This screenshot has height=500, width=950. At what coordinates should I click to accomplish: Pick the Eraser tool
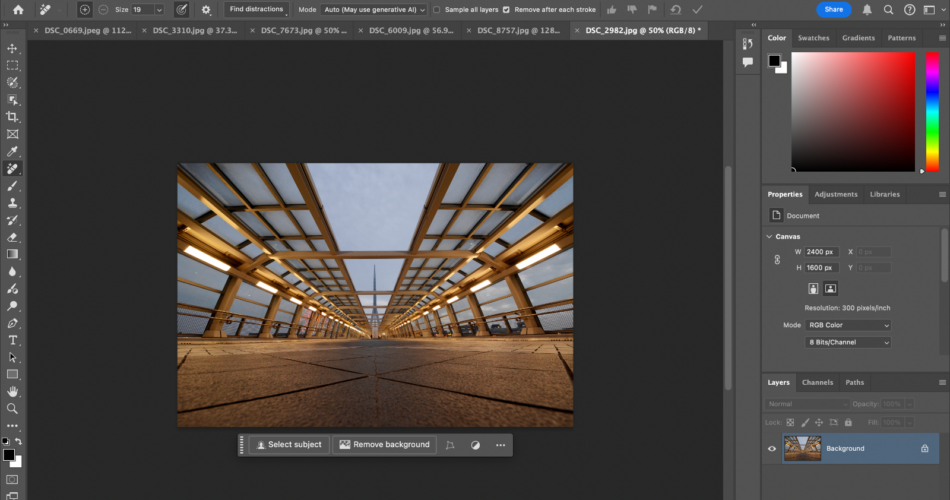point(12,237)
